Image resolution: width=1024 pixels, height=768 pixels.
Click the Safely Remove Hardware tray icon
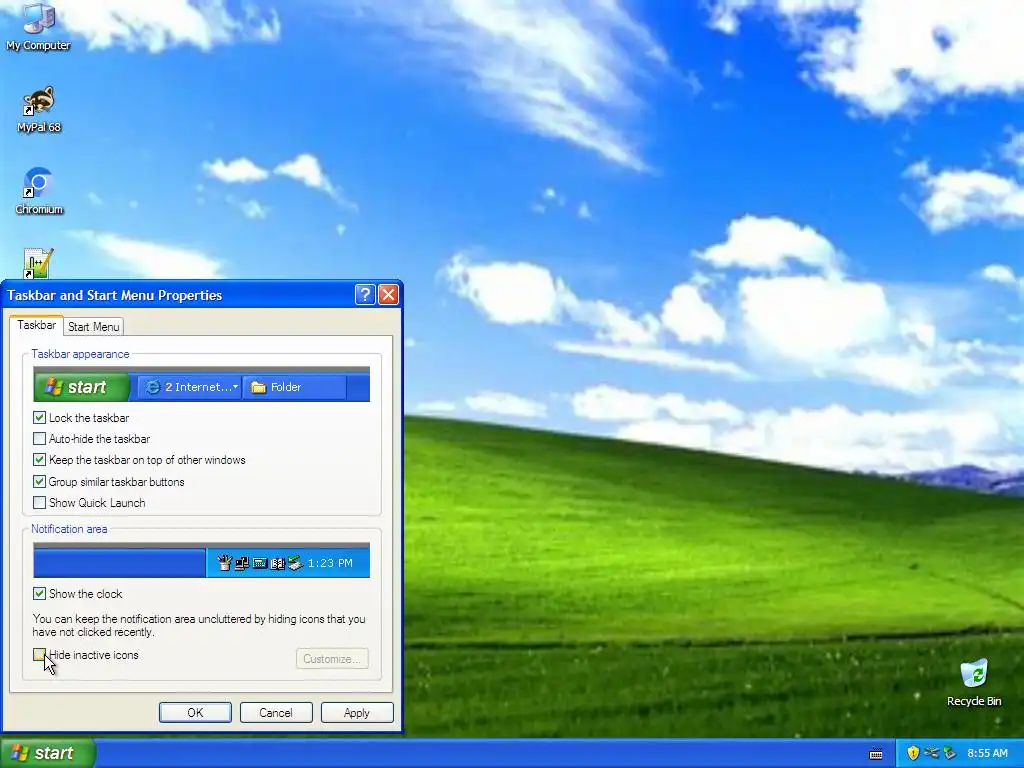click(949, 753)
